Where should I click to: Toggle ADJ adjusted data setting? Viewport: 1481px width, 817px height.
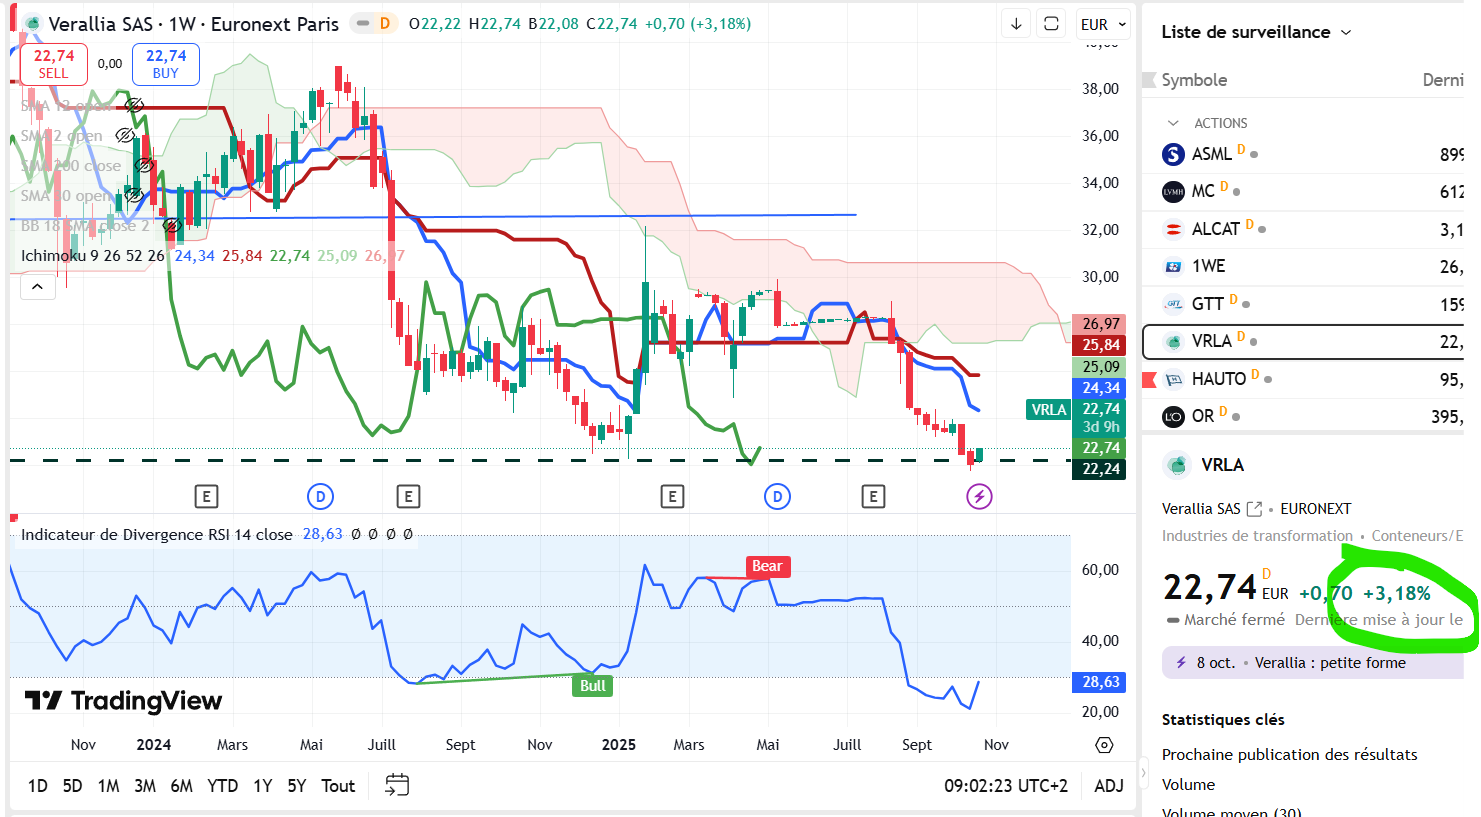1108,786
